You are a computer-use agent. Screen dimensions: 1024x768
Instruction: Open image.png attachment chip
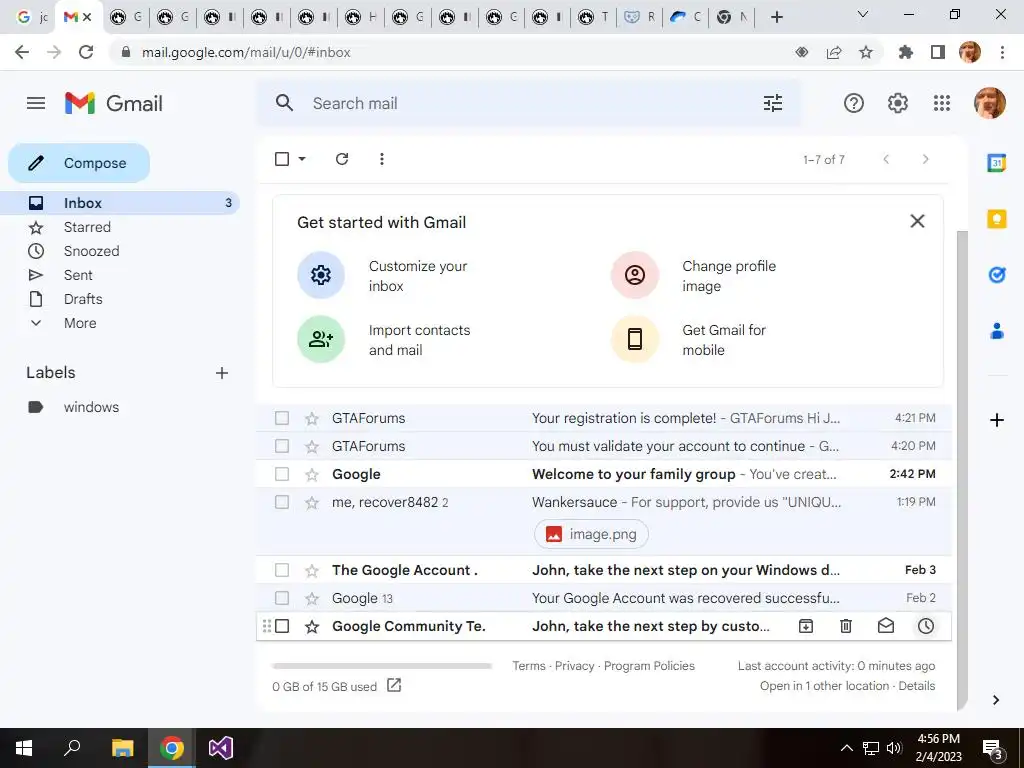(x=591, y=534)
